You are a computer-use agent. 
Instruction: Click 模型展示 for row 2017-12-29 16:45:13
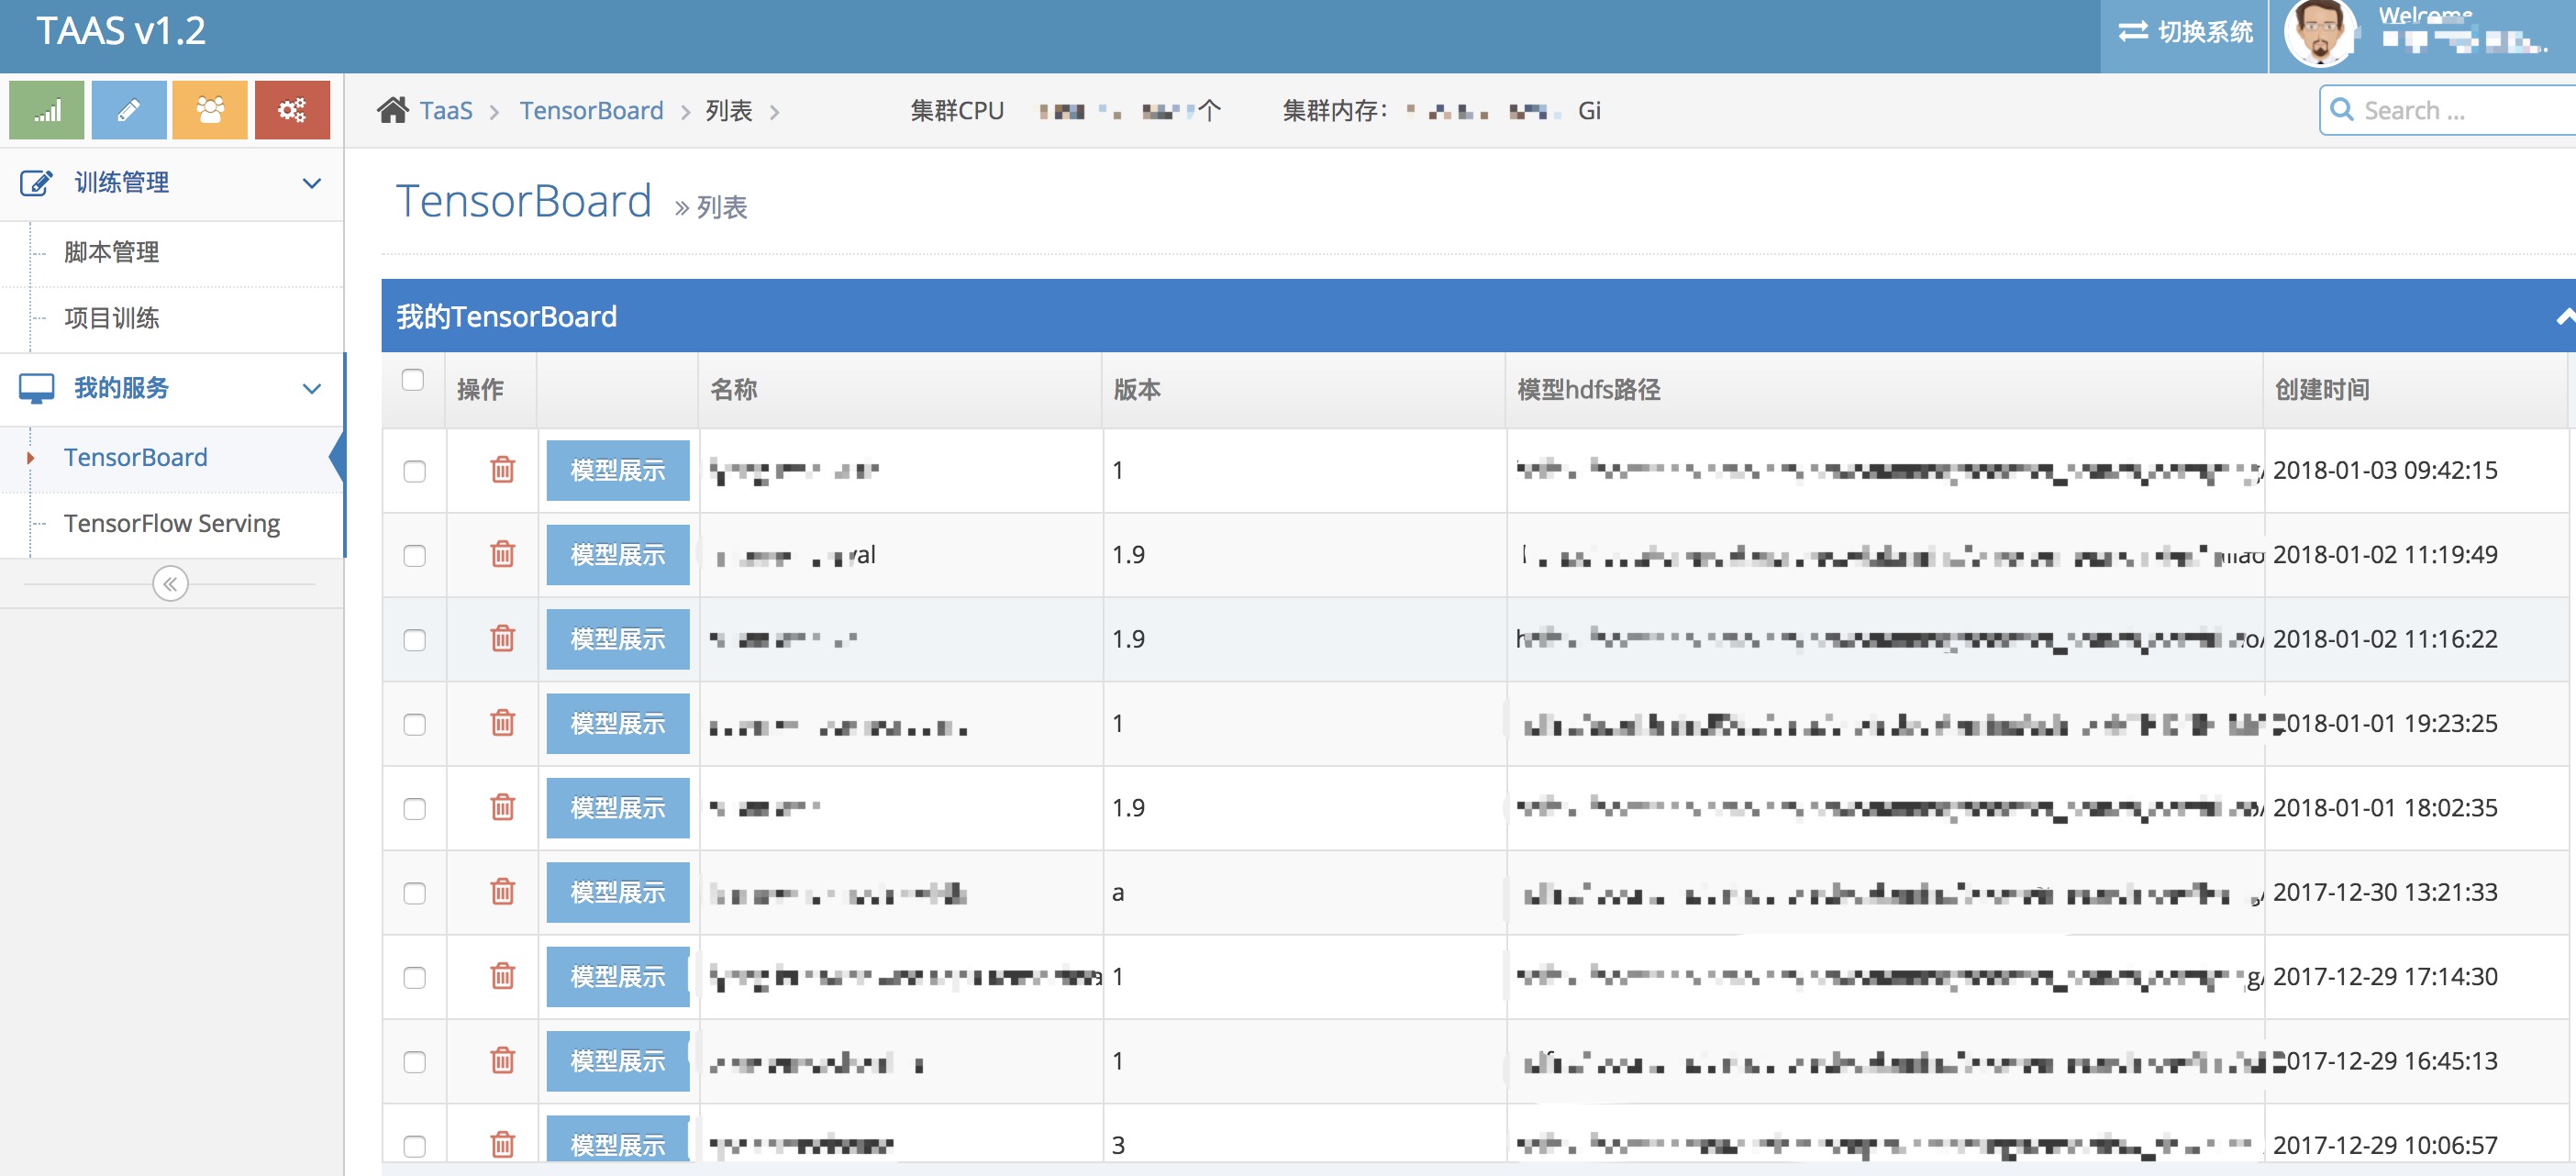[x=617, y=1061]
